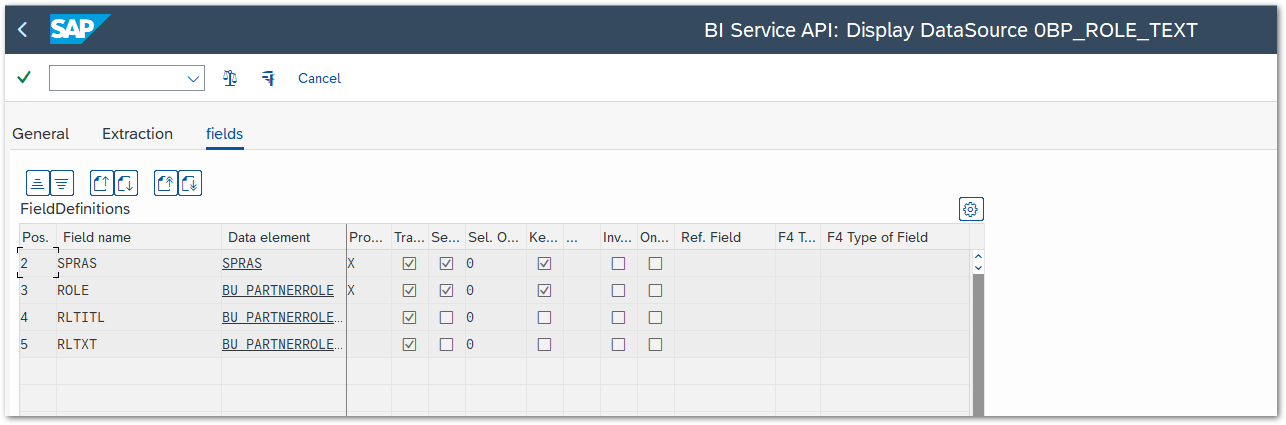Click the green checkmark Enter icon
The image size is (1286, 425).
click(x=24, y=78)
